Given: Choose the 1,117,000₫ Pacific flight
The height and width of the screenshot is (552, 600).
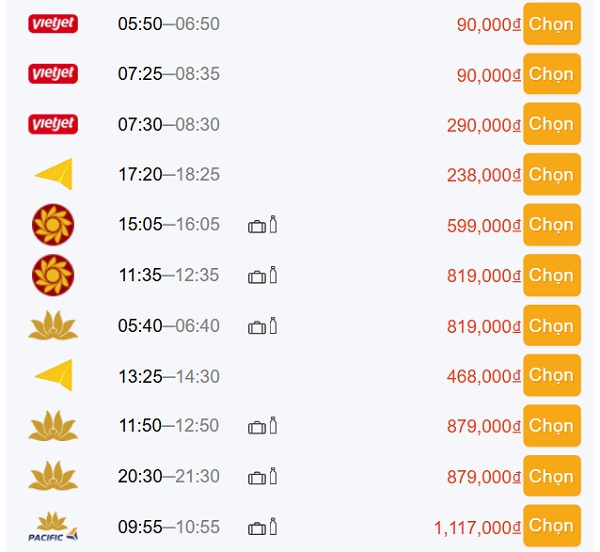Looking at the screenshot, I should click(551, 526).
